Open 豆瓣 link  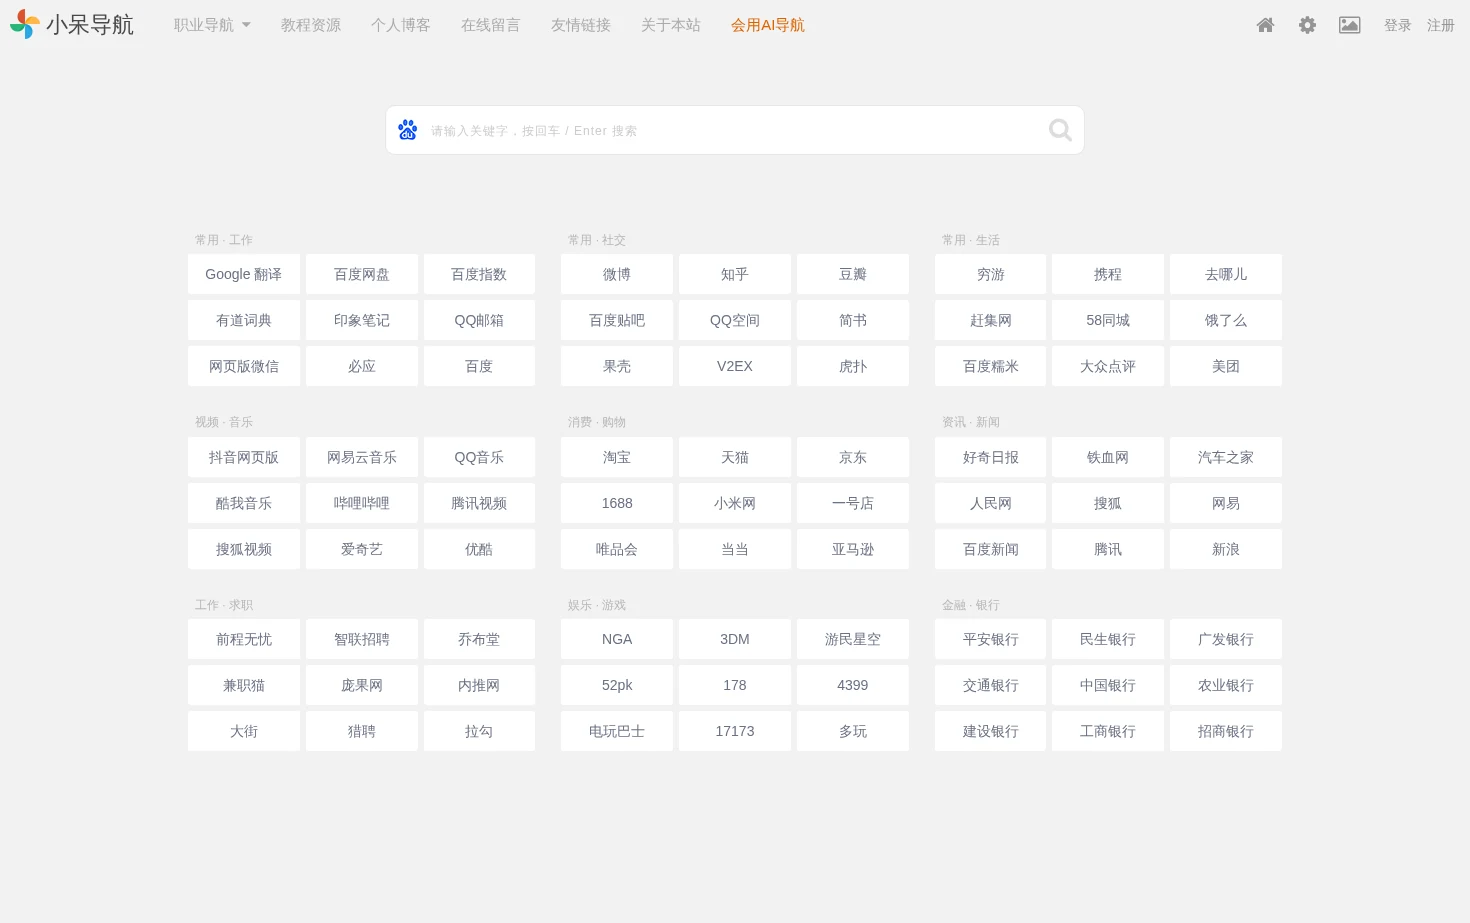(x=853, y=274)
